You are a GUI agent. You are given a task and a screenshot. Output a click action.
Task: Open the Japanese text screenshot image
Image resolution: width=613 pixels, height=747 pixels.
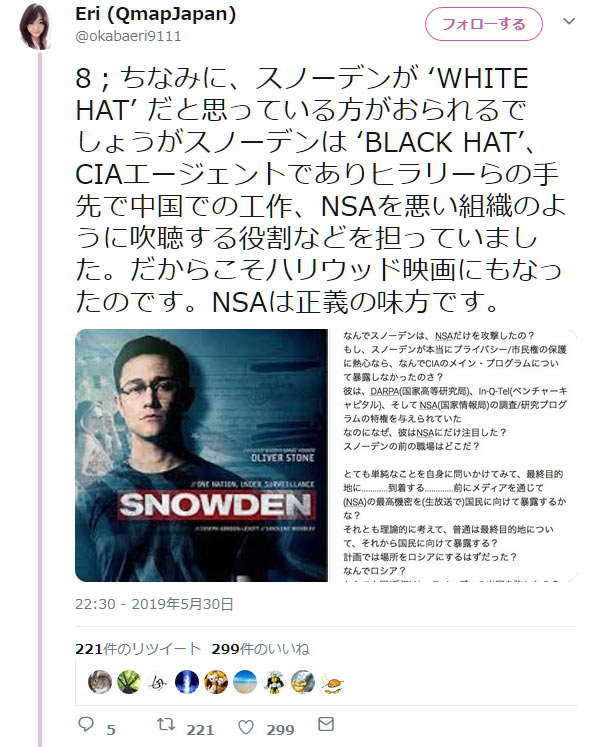pos(454,455)
